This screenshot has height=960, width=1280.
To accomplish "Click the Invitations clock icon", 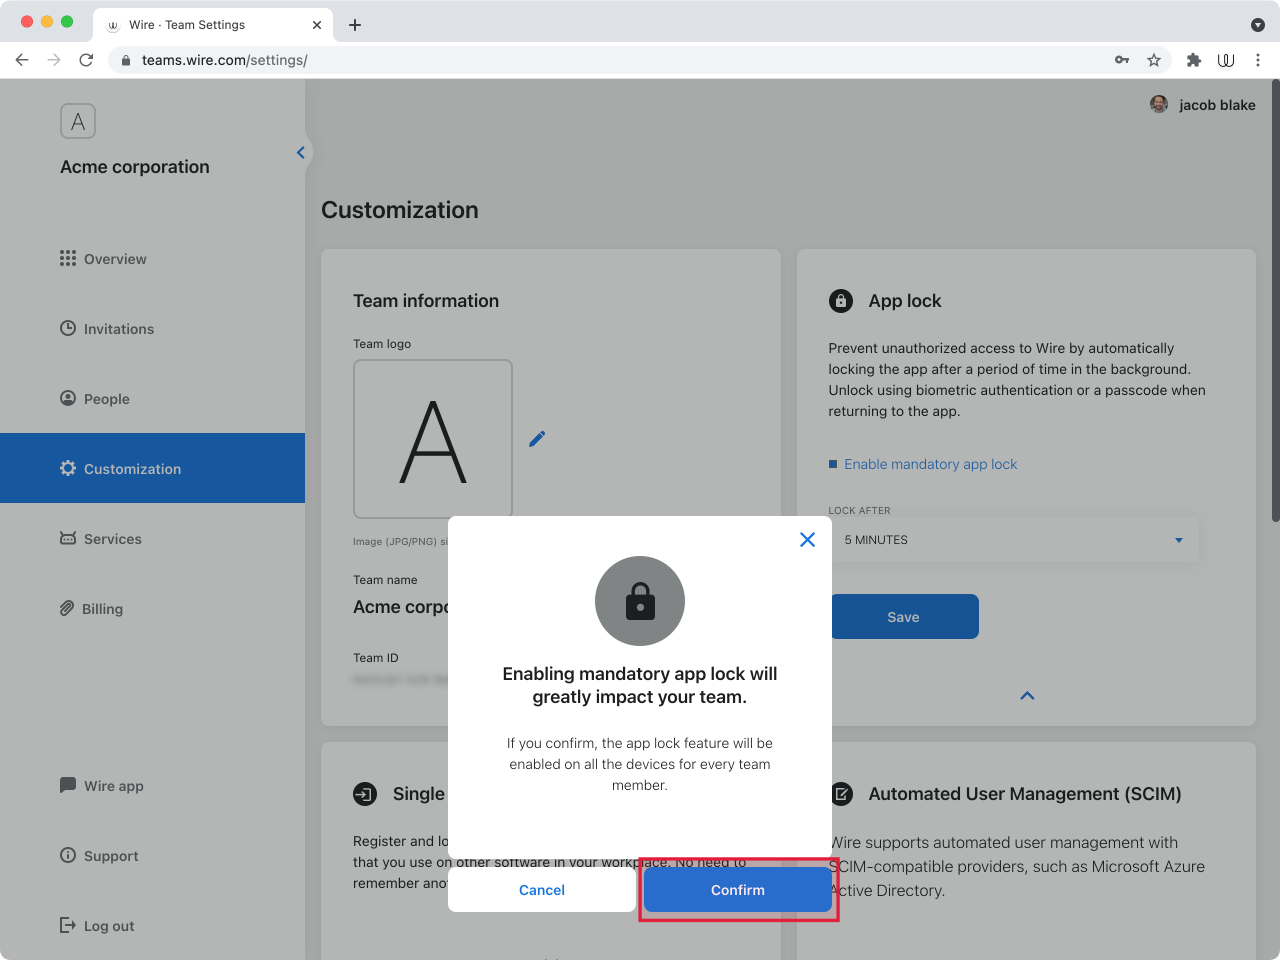I will [68, 328].
